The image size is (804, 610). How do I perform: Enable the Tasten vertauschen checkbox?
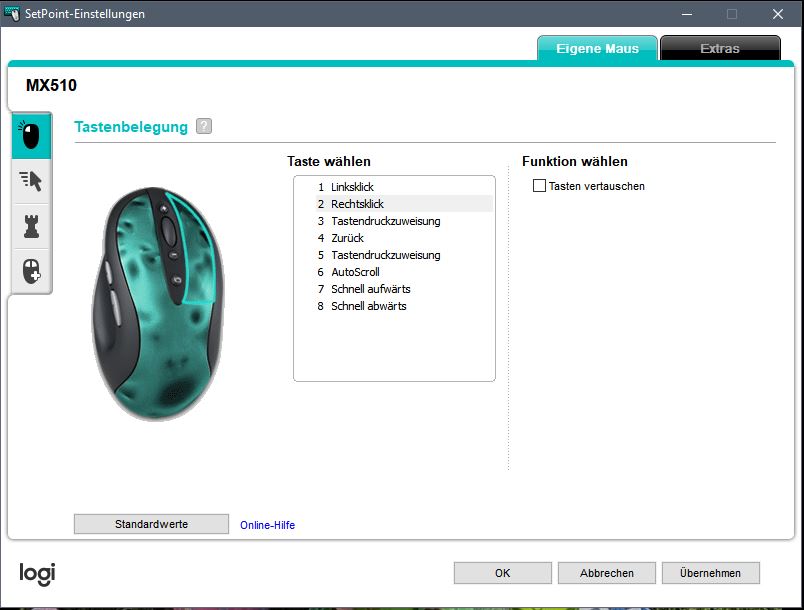point(539,186)
